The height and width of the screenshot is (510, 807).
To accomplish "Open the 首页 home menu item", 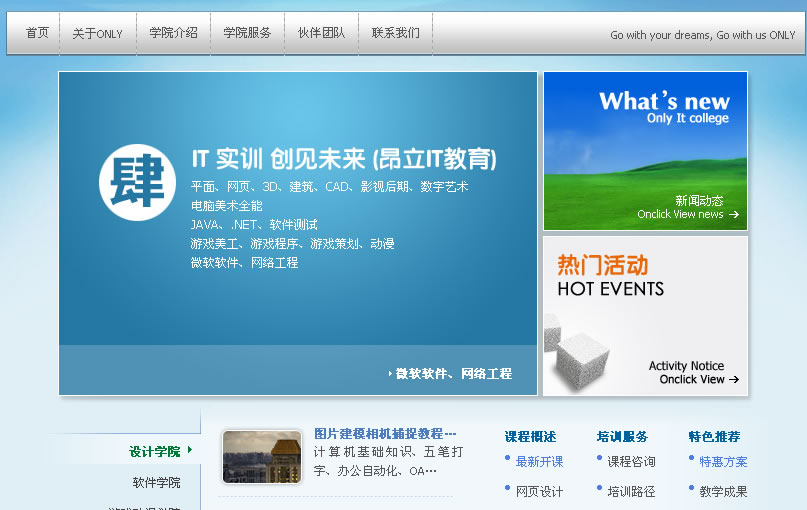I will (x=37, y=33).
